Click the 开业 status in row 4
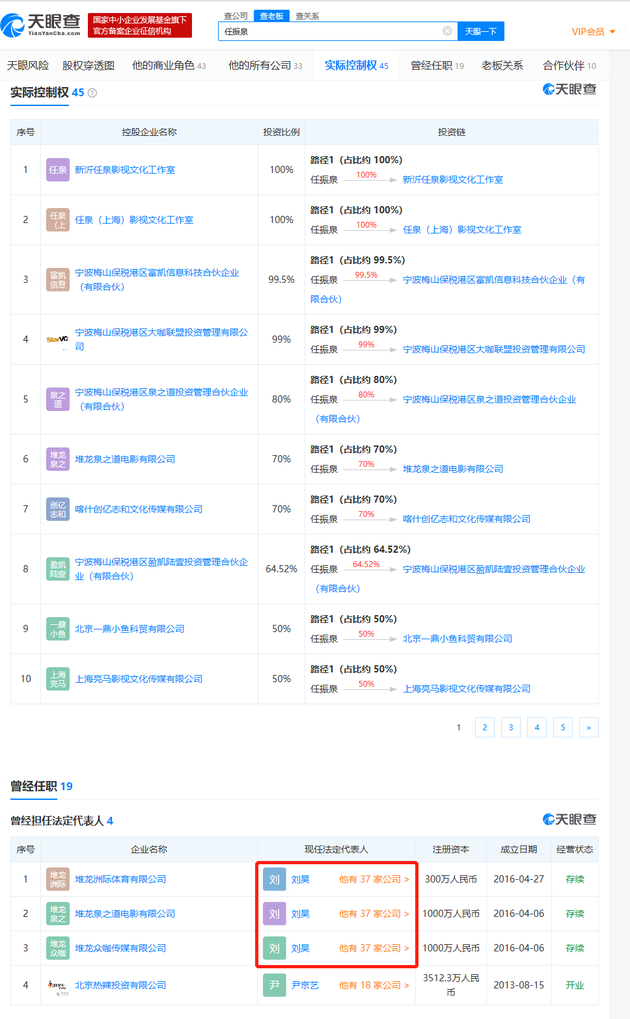The image size is (630, 1019). point(575,985)
